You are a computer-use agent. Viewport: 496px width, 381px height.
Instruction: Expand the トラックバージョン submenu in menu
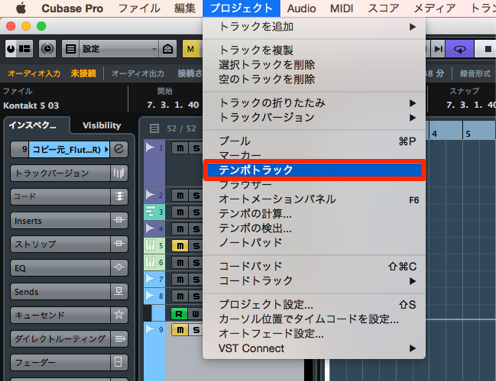coord(314,117)
